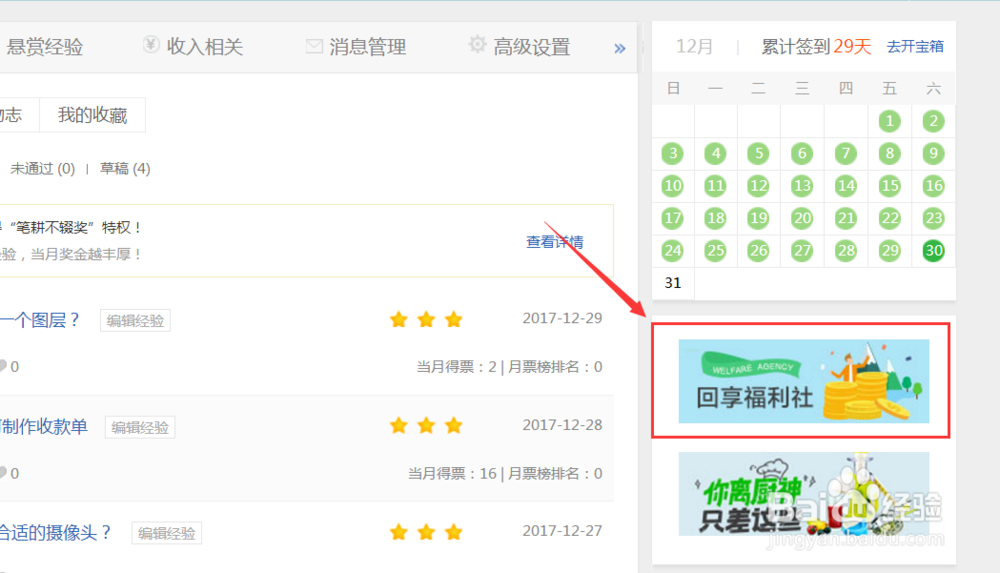This screenshot has height=573, width=1000.
Task: Click calendar day 2 check-in circle
Action: click(933, 121)
